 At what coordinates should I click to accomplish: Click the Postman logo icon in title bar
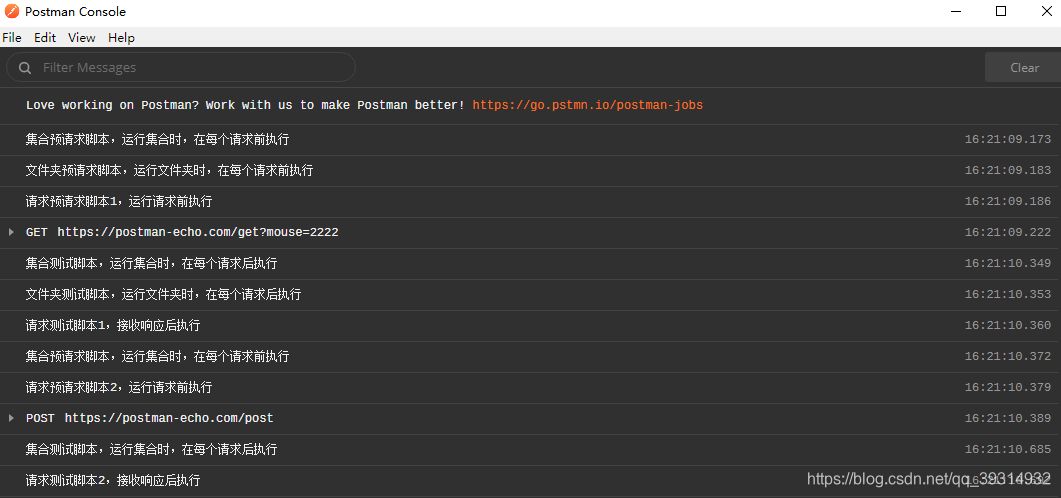coord(12,12)
